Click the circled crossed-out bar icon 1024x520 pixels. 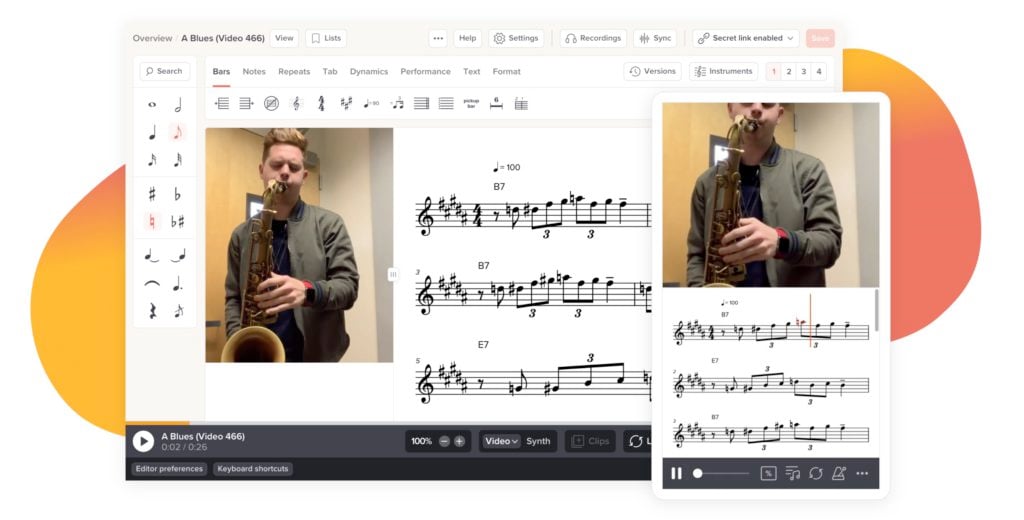point(271,103)
